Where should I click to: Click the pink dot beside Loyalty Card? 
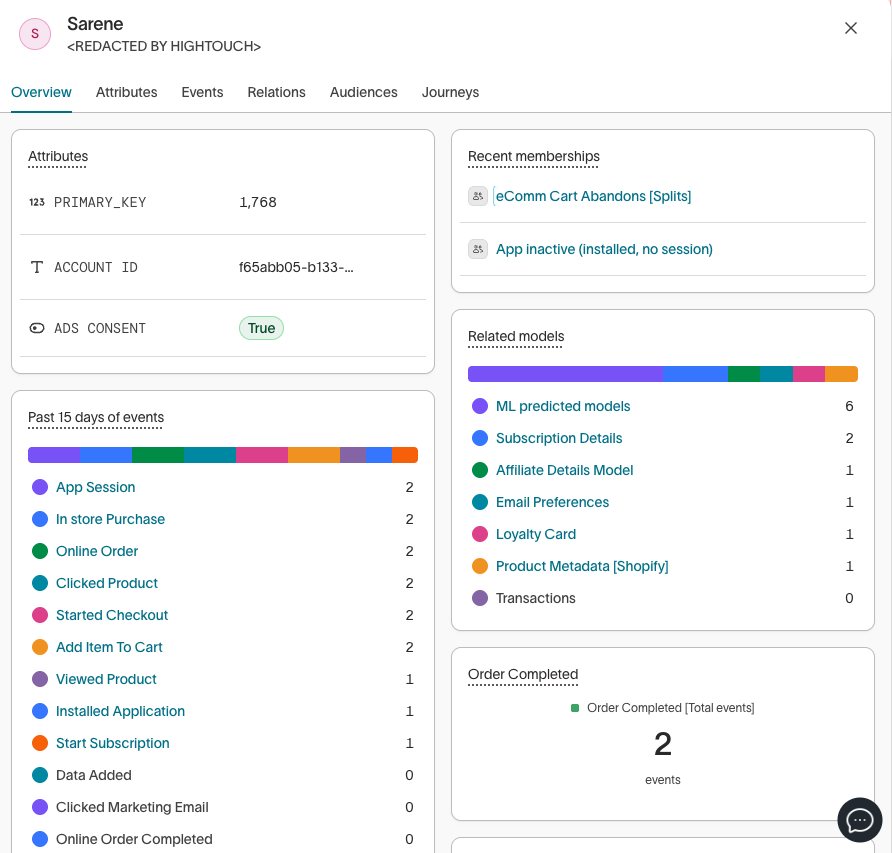pyautogui.click(x=478, y=534)
